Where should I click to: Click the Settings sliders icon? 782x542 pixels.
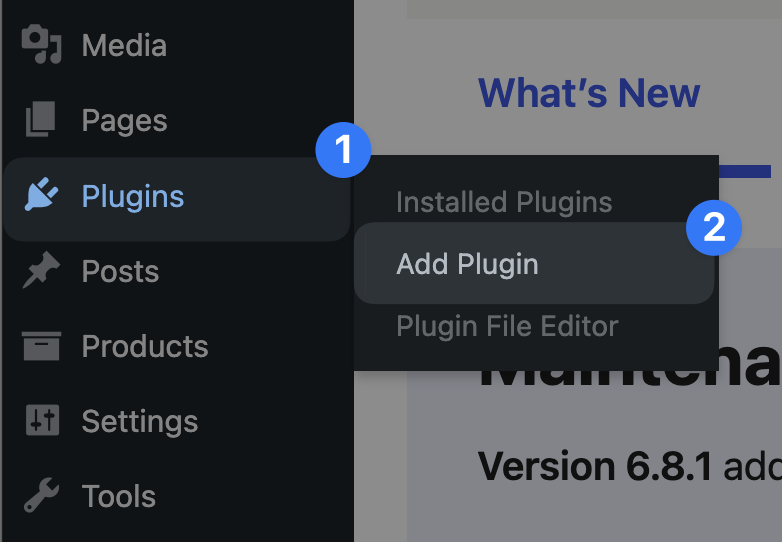point(41,421)
